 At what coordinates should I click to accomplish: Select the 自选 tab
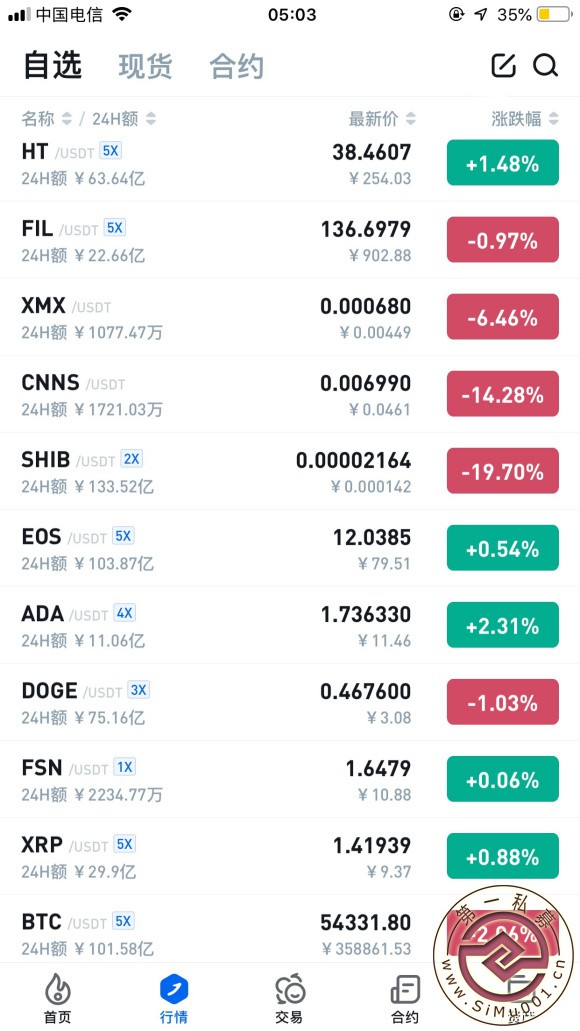pyautogui.click(x=53, y=65)
